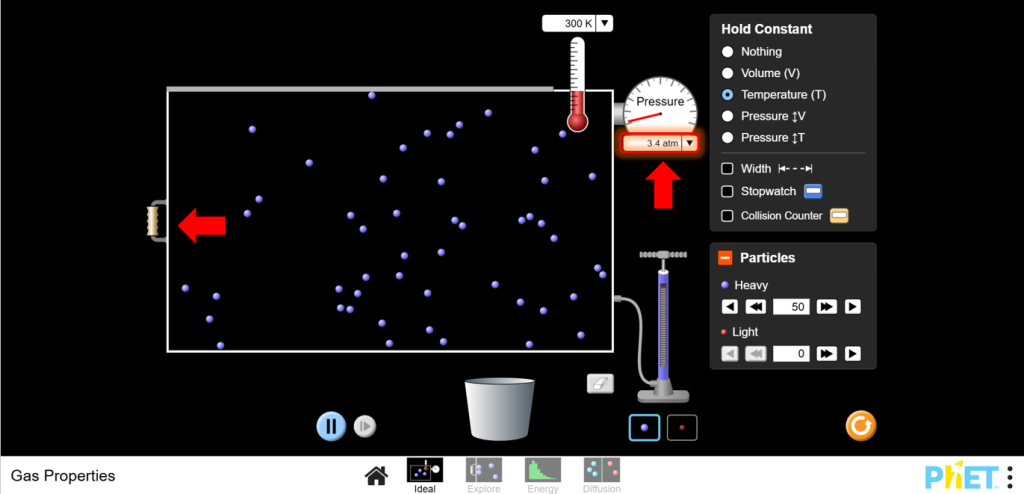Click the 3.4 atm pressure readout
Image resolution: width=1024 pixels, height=494 pixels.
(653, 143)
